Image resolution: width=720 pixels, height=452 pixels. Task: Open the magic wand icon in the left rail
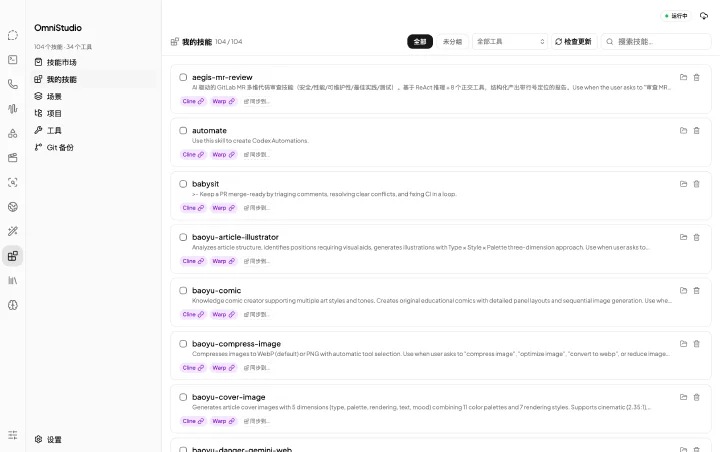[x=13, y=231]
